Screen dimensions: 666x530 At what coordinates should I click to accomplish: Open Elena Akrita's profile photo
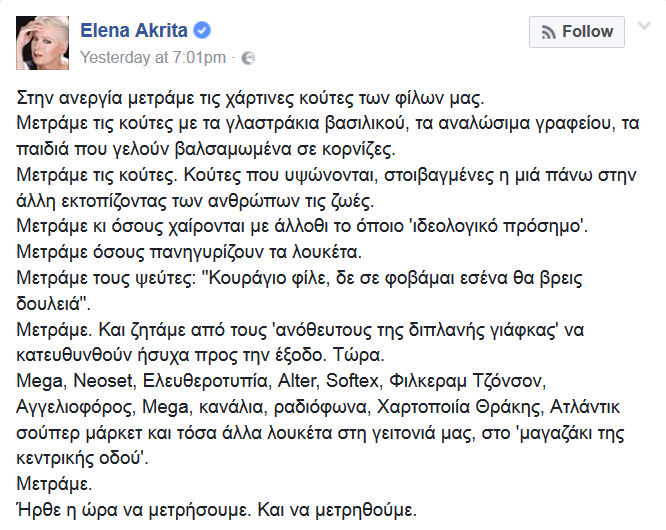click(x=42, y=43)
